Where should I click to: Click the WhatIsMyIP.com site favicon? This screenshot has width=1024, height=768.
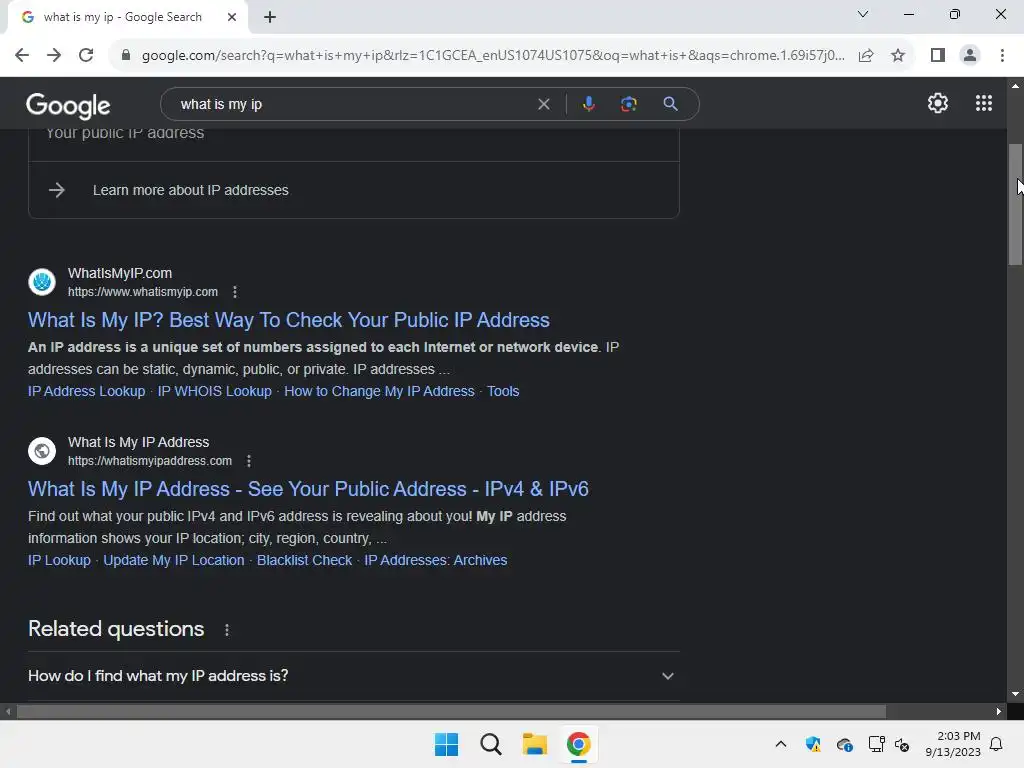42,282
